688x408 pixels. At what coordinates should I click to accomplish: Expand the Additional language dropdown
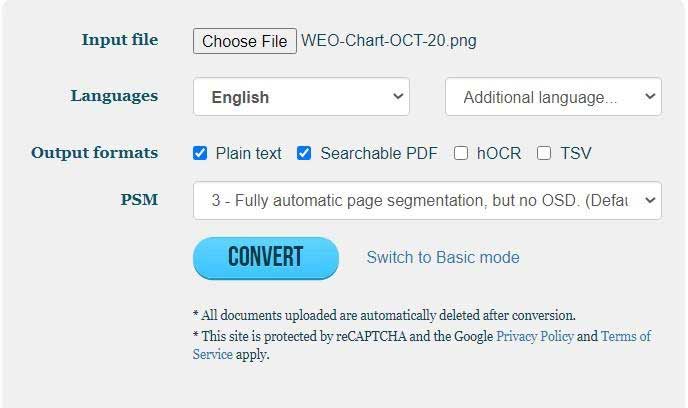(x=553, y=97)
